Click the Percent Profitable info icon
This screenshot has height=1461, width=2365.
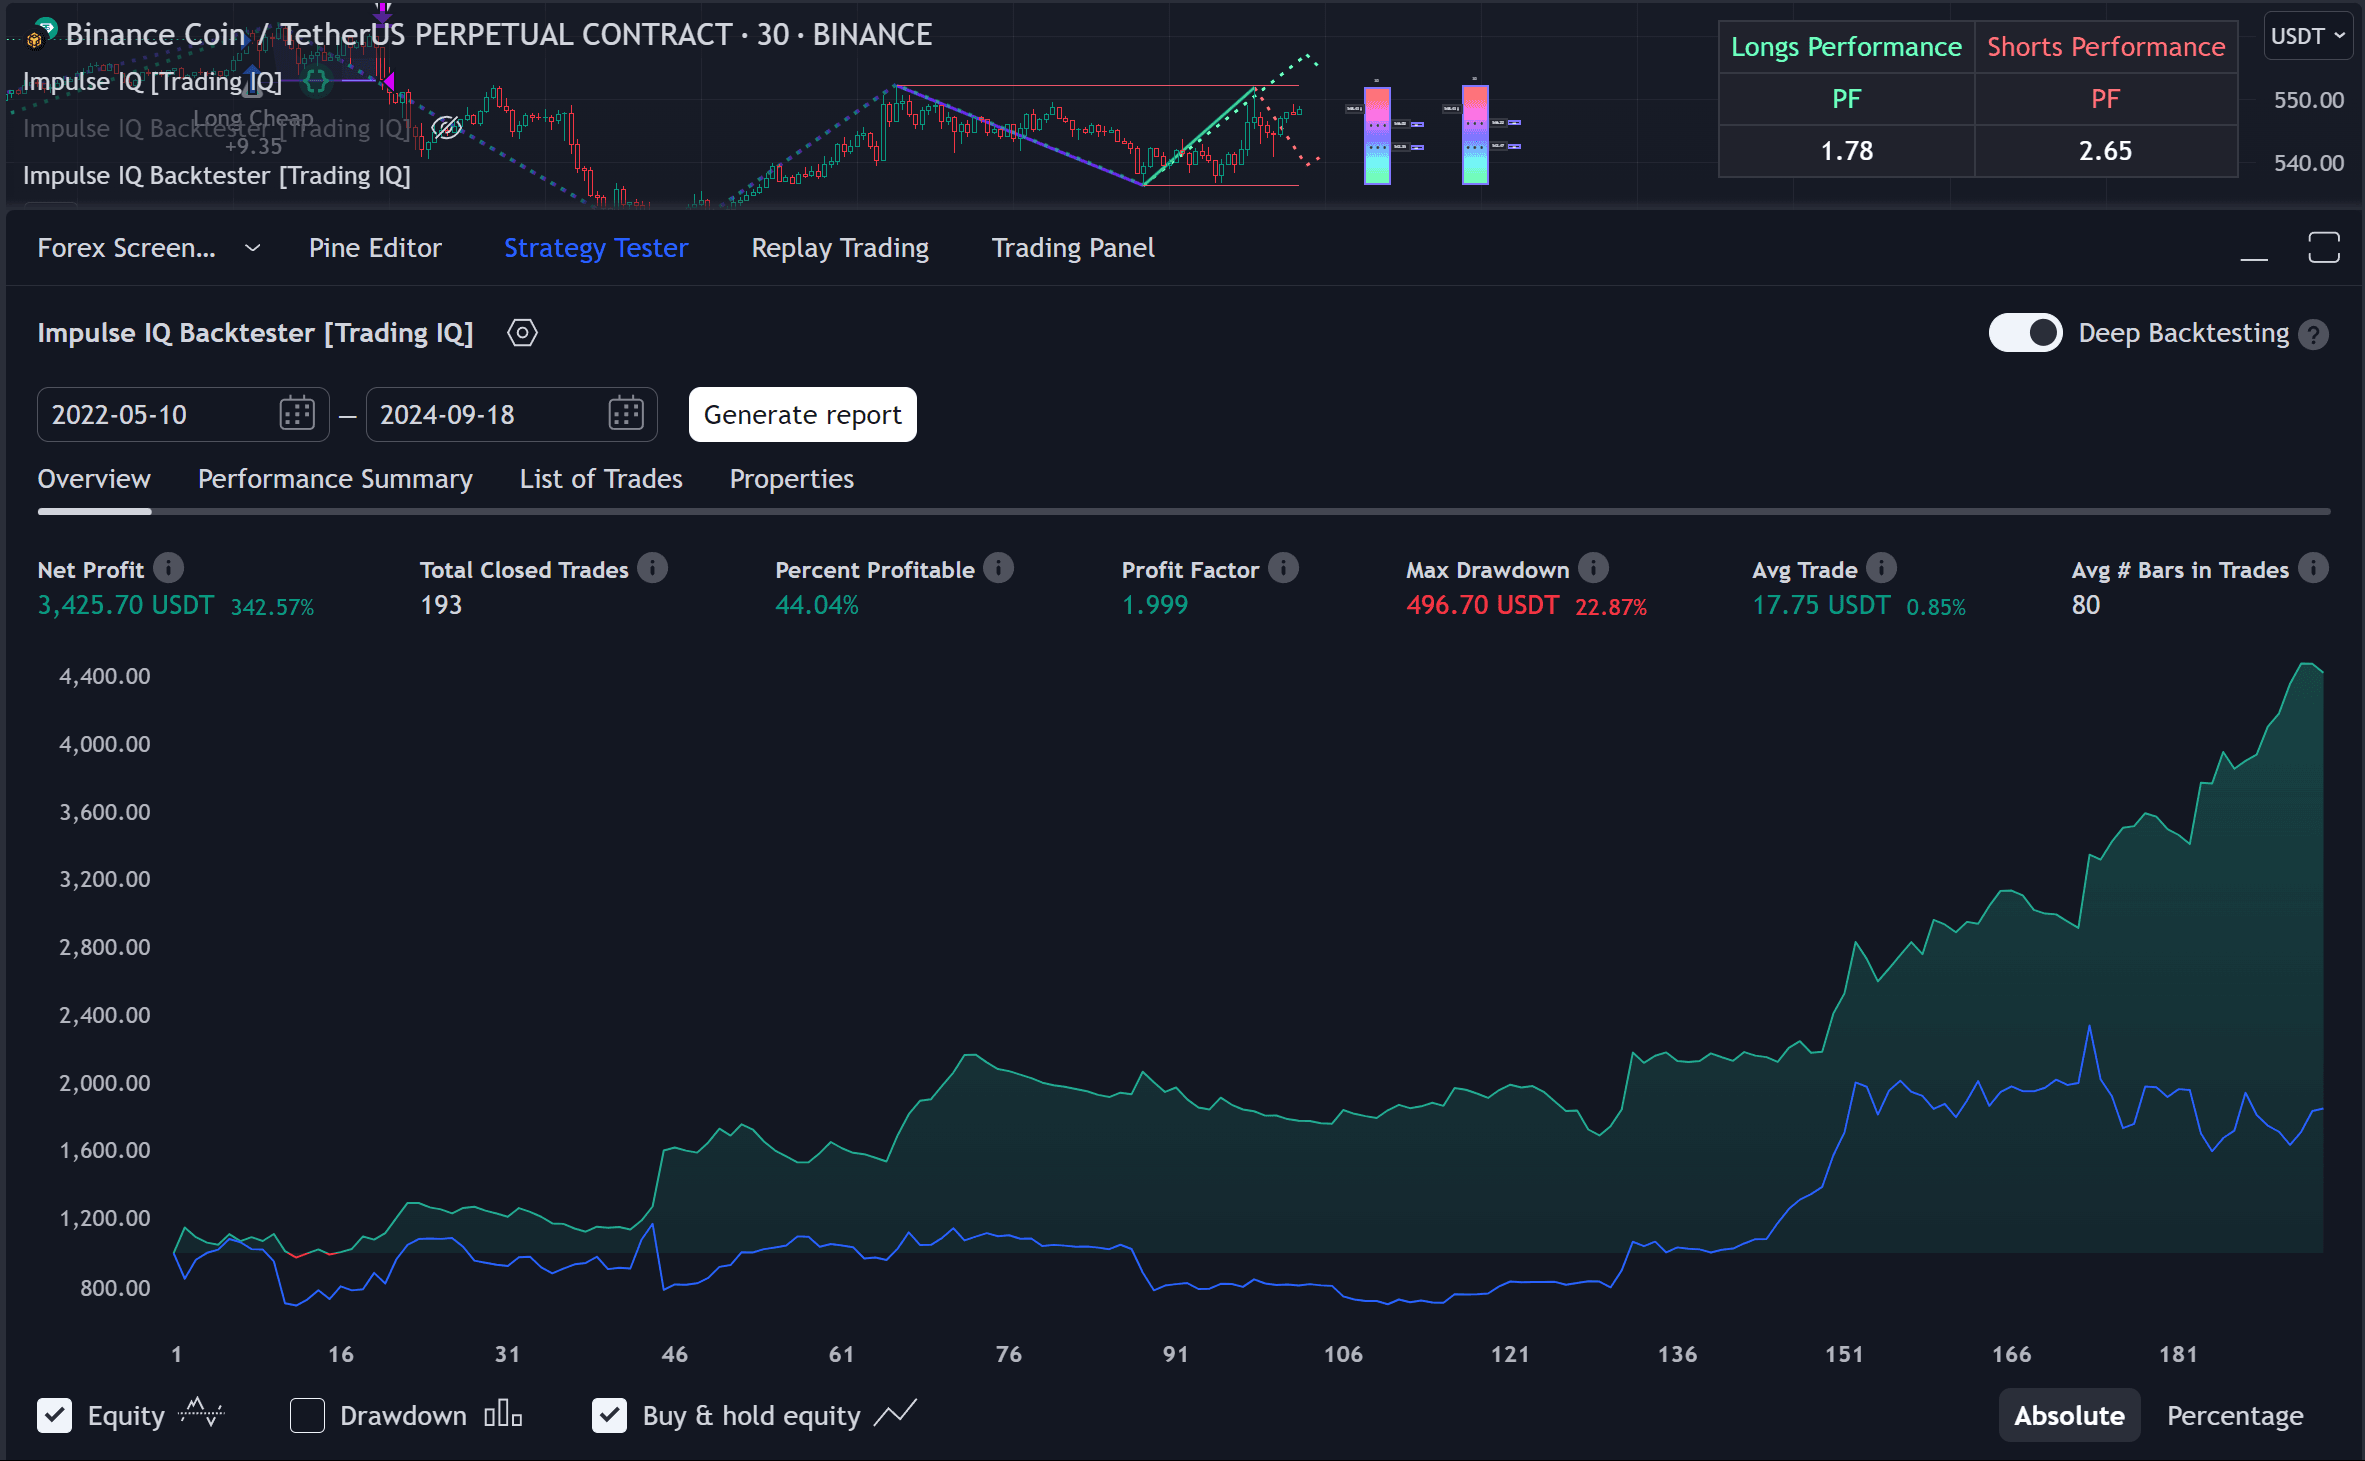coord(998,568)
